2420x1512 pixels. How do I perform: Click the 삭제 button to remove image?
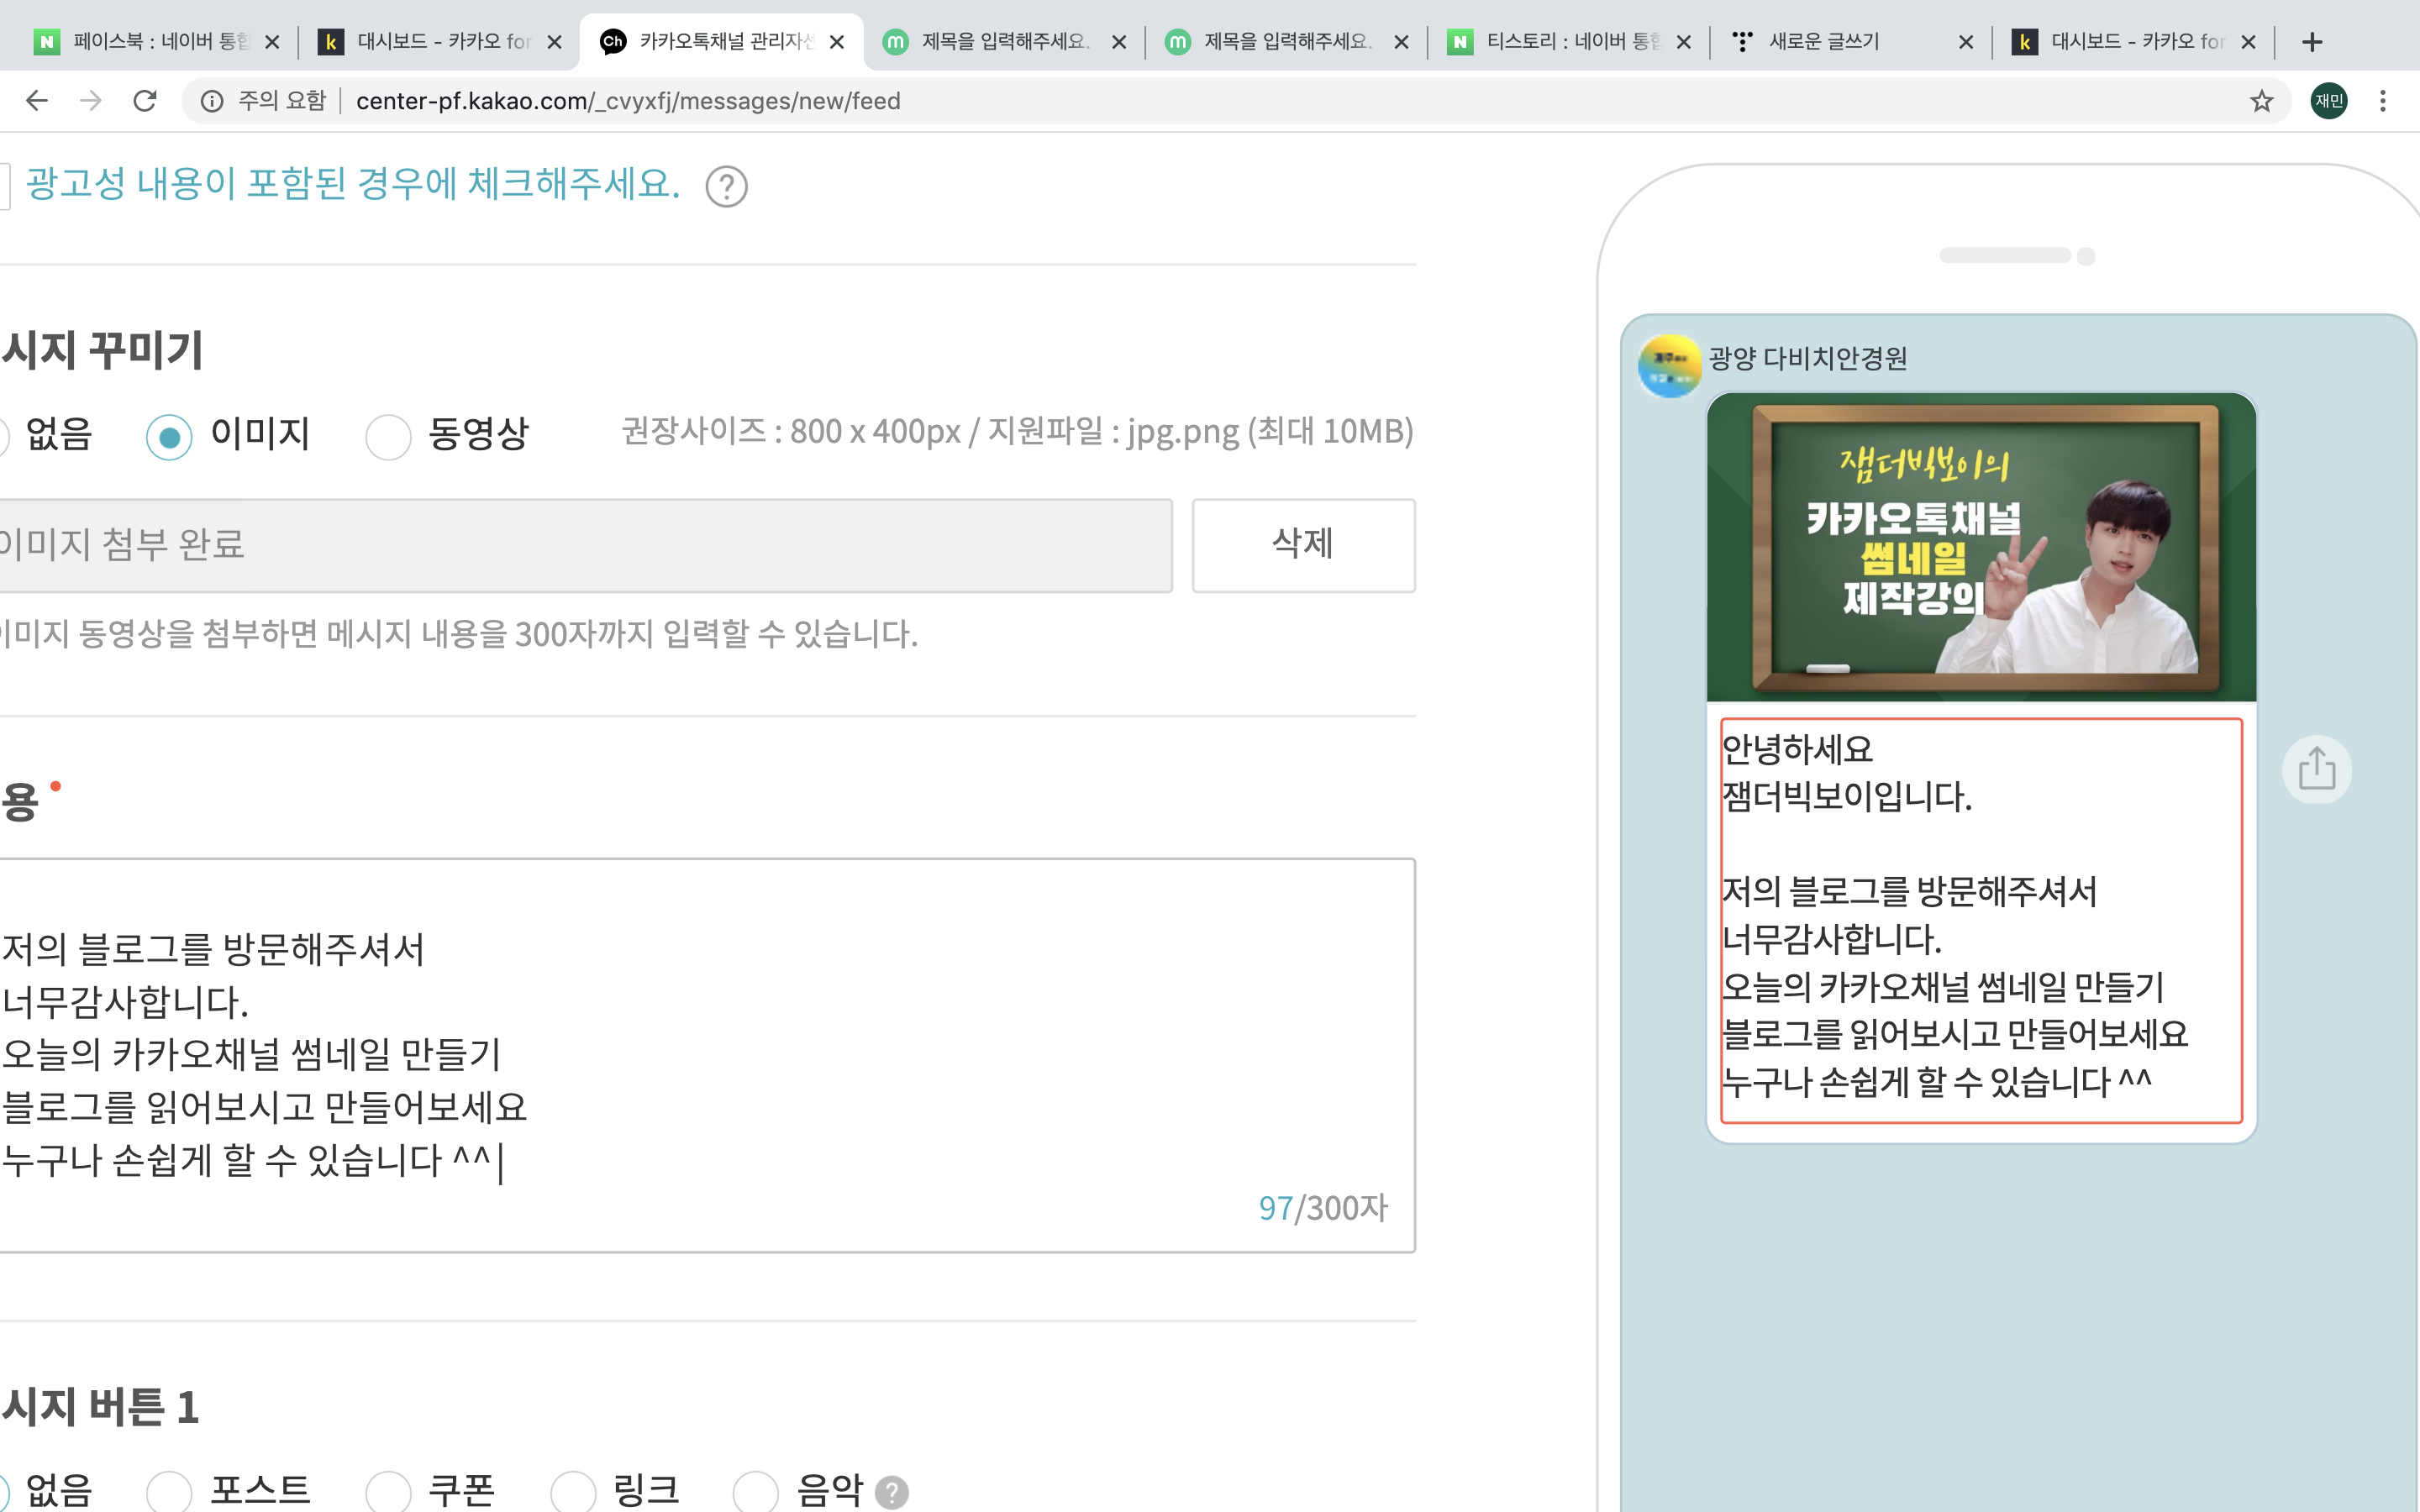click(x=1302, y=545)
